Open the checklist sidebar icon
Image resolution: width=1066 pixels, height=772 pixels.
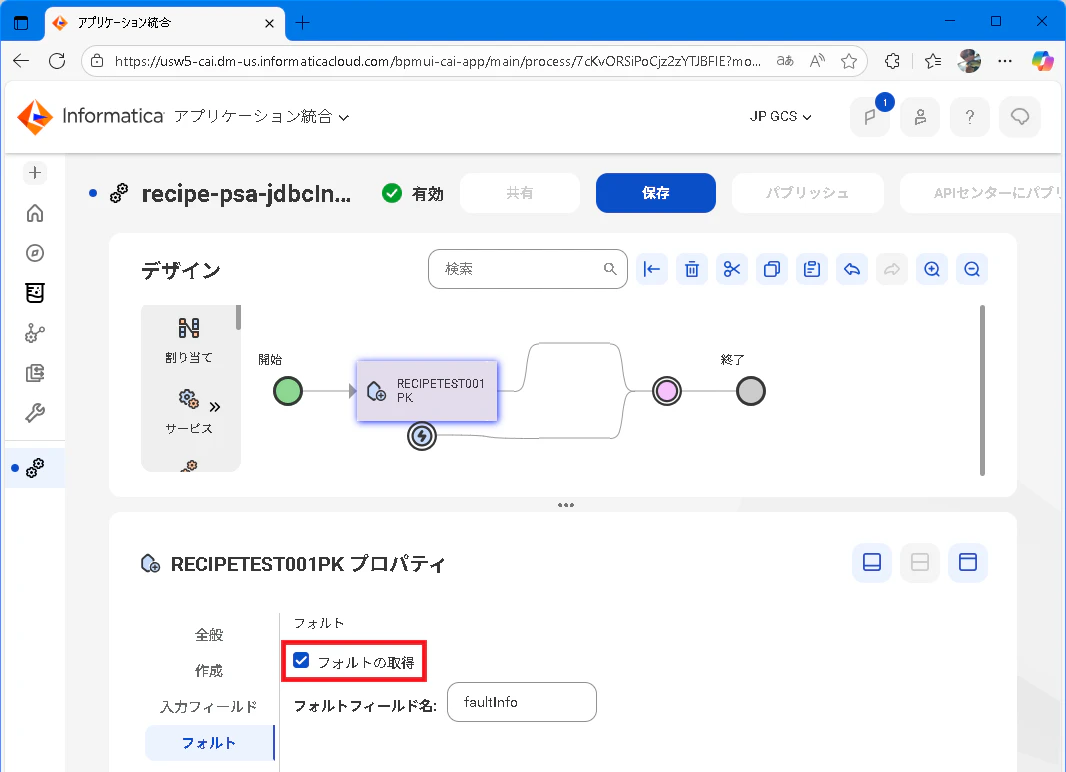click(x=35, y=293)
